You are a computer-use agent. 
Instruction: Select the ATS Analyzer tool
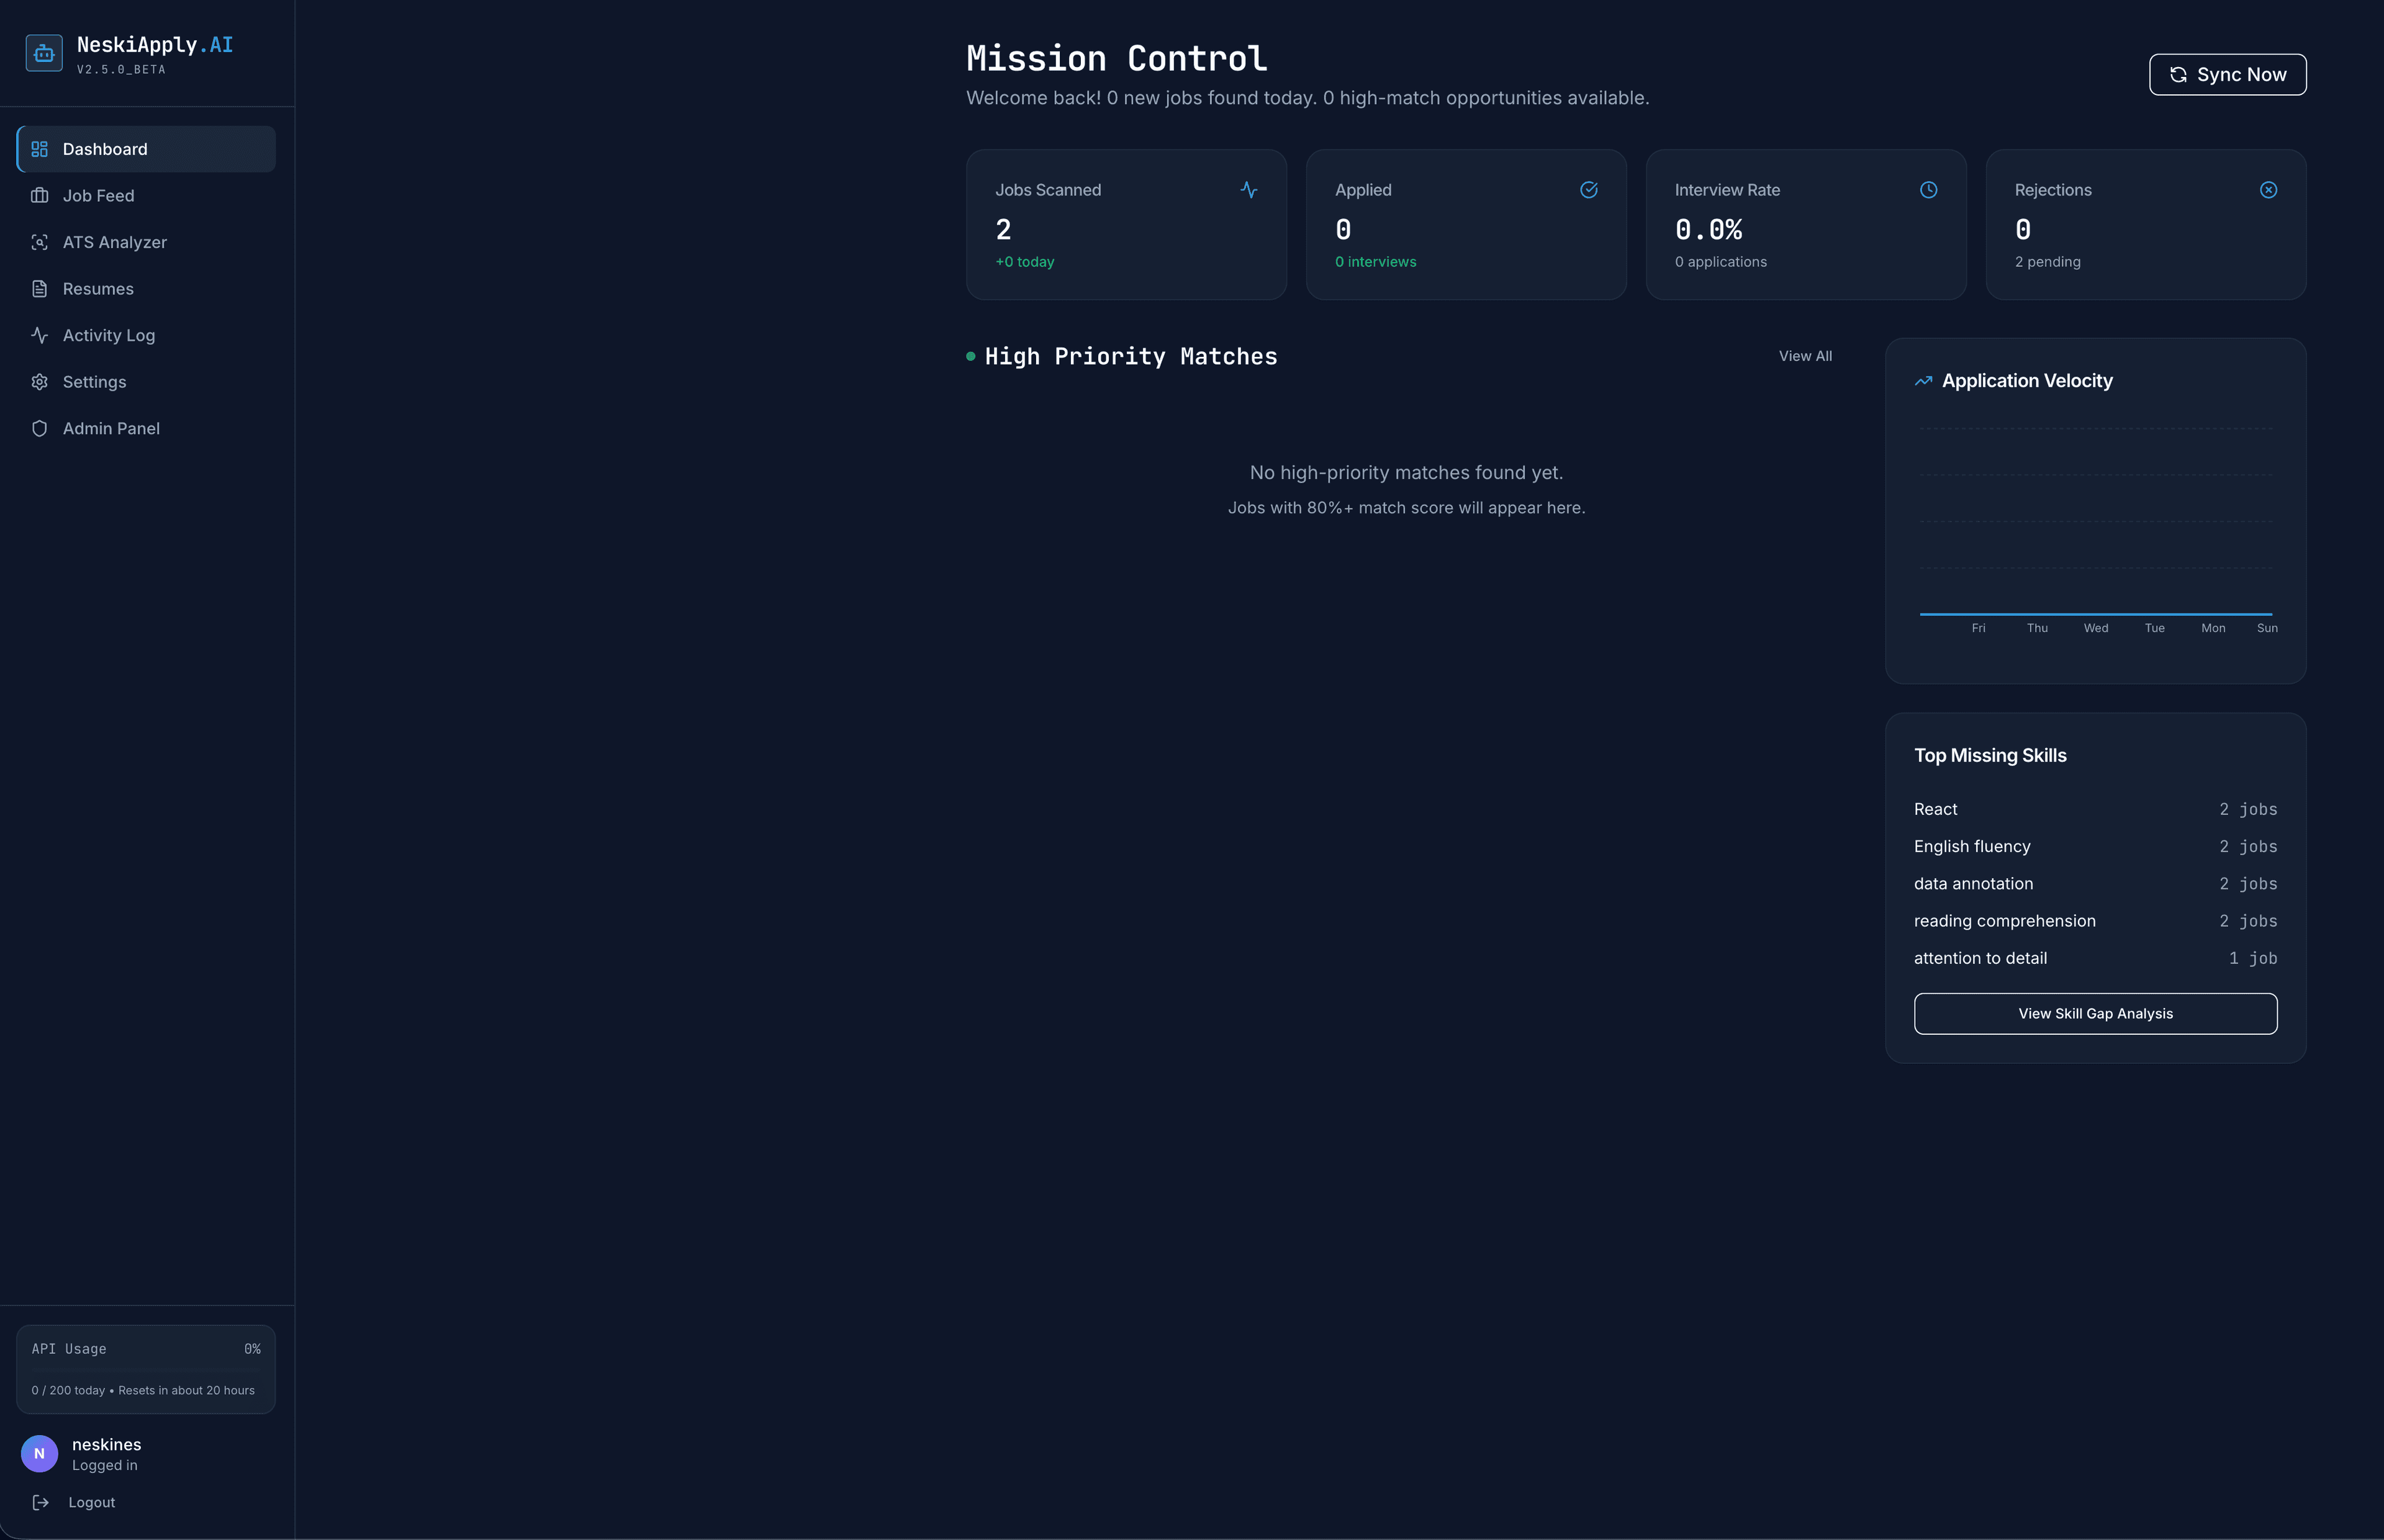point(115,242)
